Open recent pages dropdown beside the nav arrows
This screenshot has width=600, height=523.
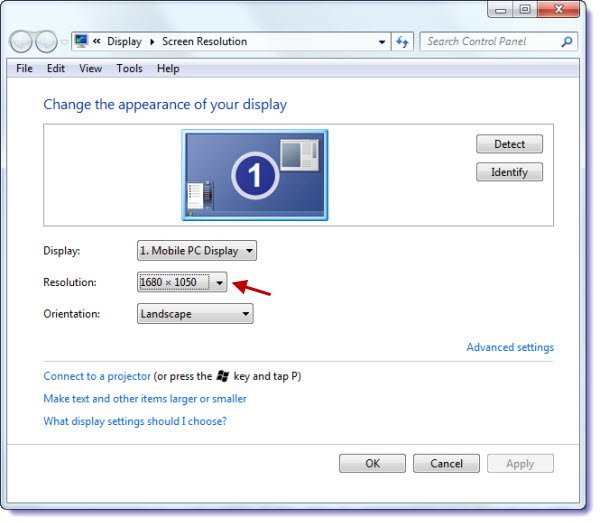[64, 42]
